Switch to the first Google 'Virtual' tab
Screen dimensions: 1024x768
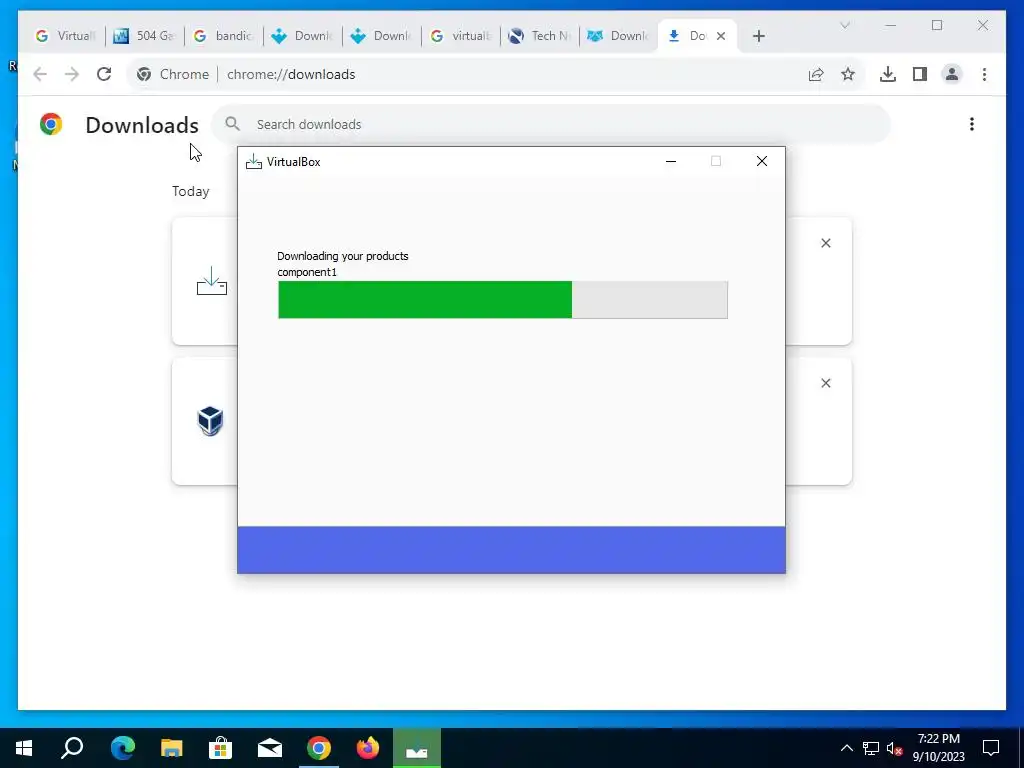click(x=65, y=36)
